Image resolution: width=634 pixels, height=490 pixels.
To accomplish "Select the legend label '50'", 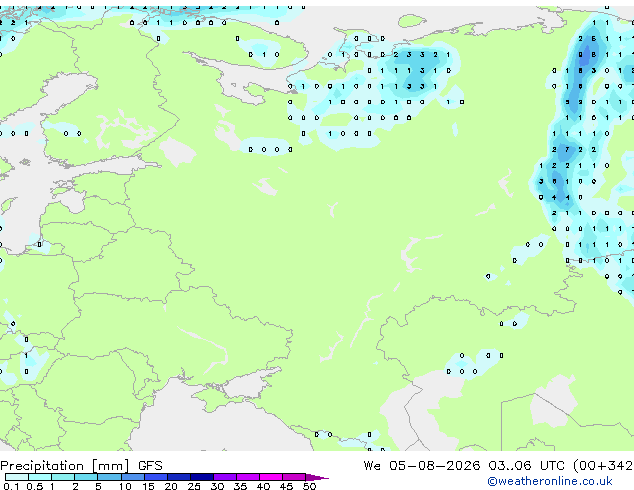I will point(309,486).
